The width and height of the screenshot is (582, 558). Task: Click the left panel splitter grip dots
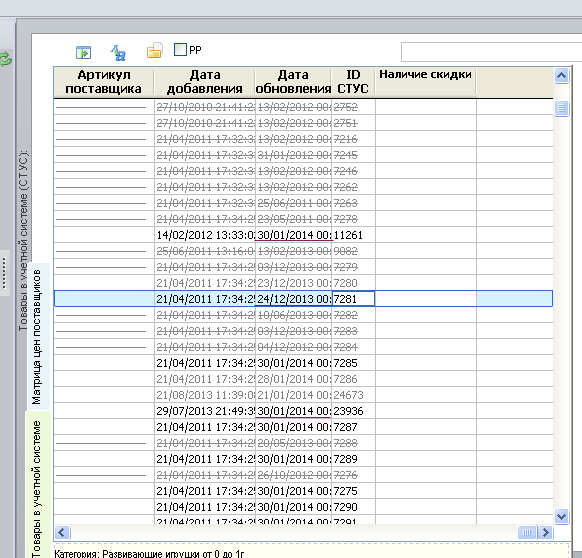4,274
